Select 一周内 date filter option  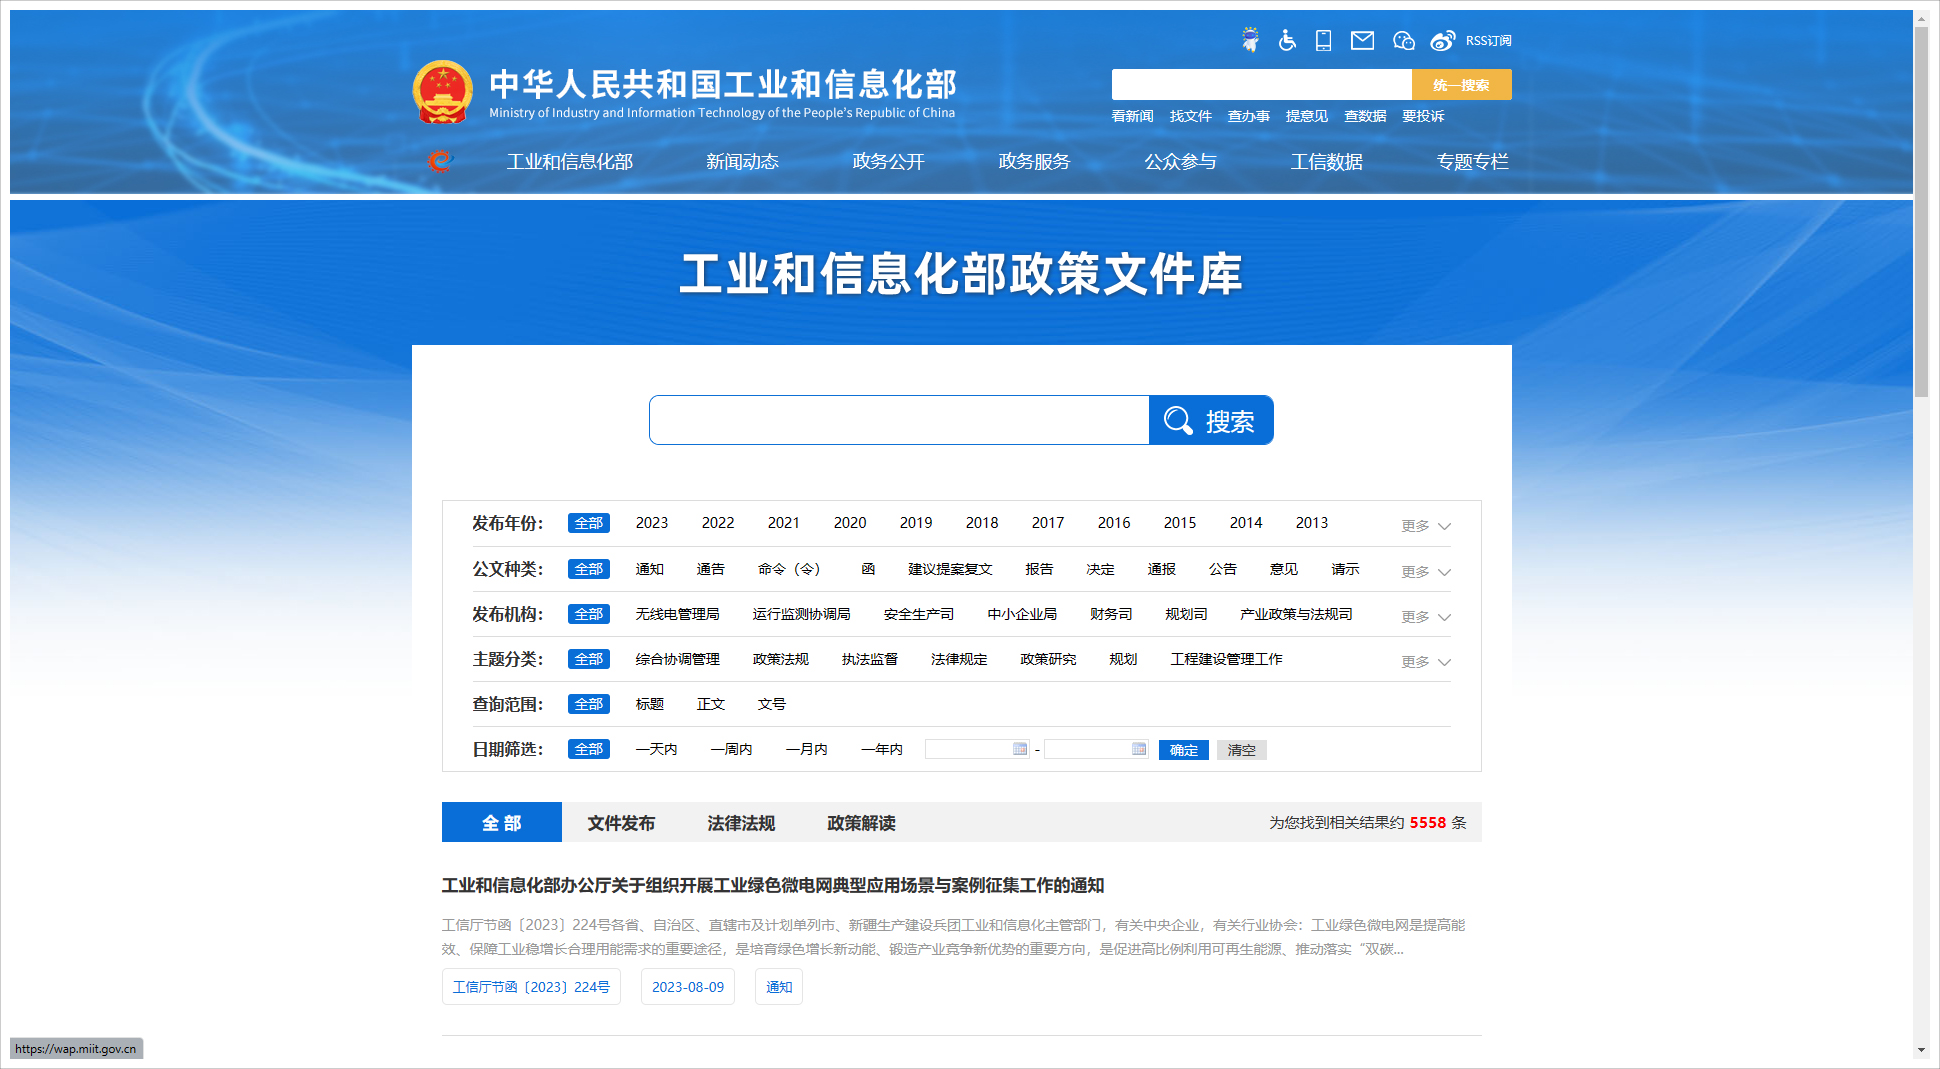(731, 749)
